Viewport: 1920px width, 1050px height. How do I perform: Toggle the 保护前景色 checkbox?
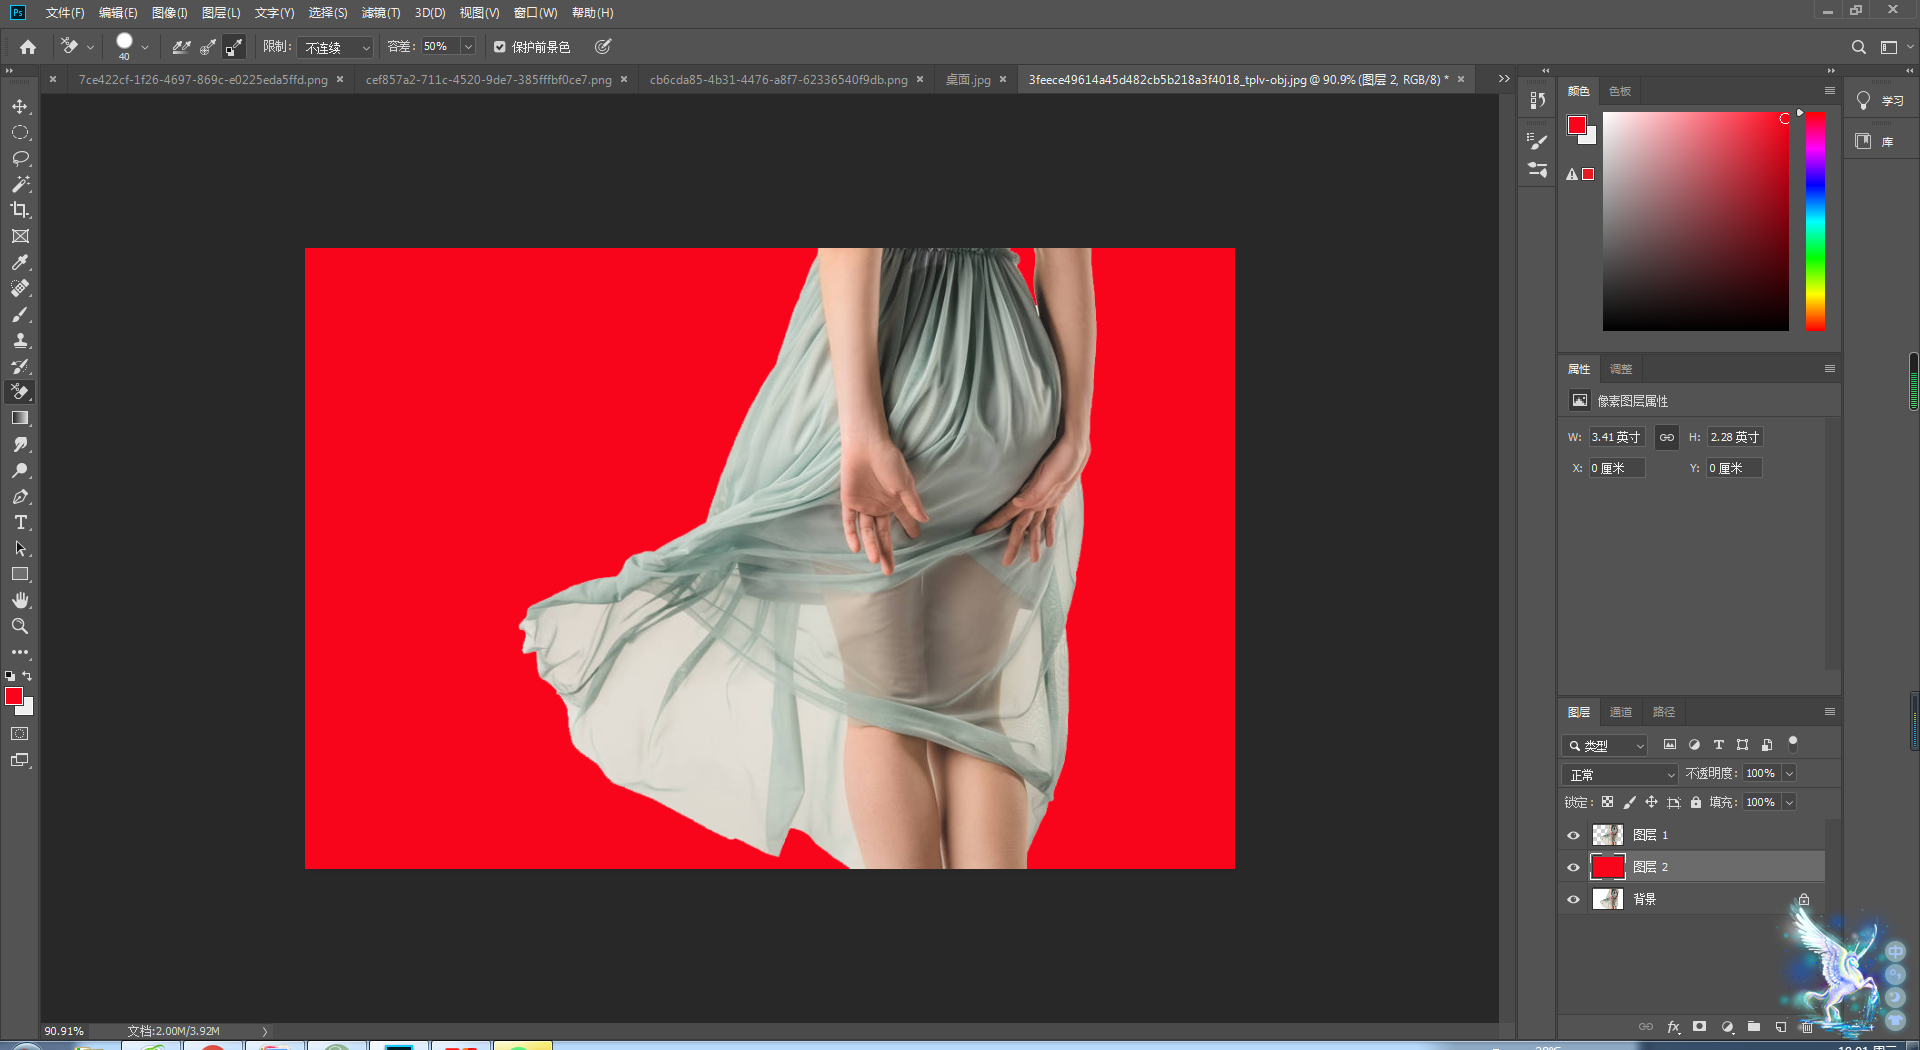(500, 47)
